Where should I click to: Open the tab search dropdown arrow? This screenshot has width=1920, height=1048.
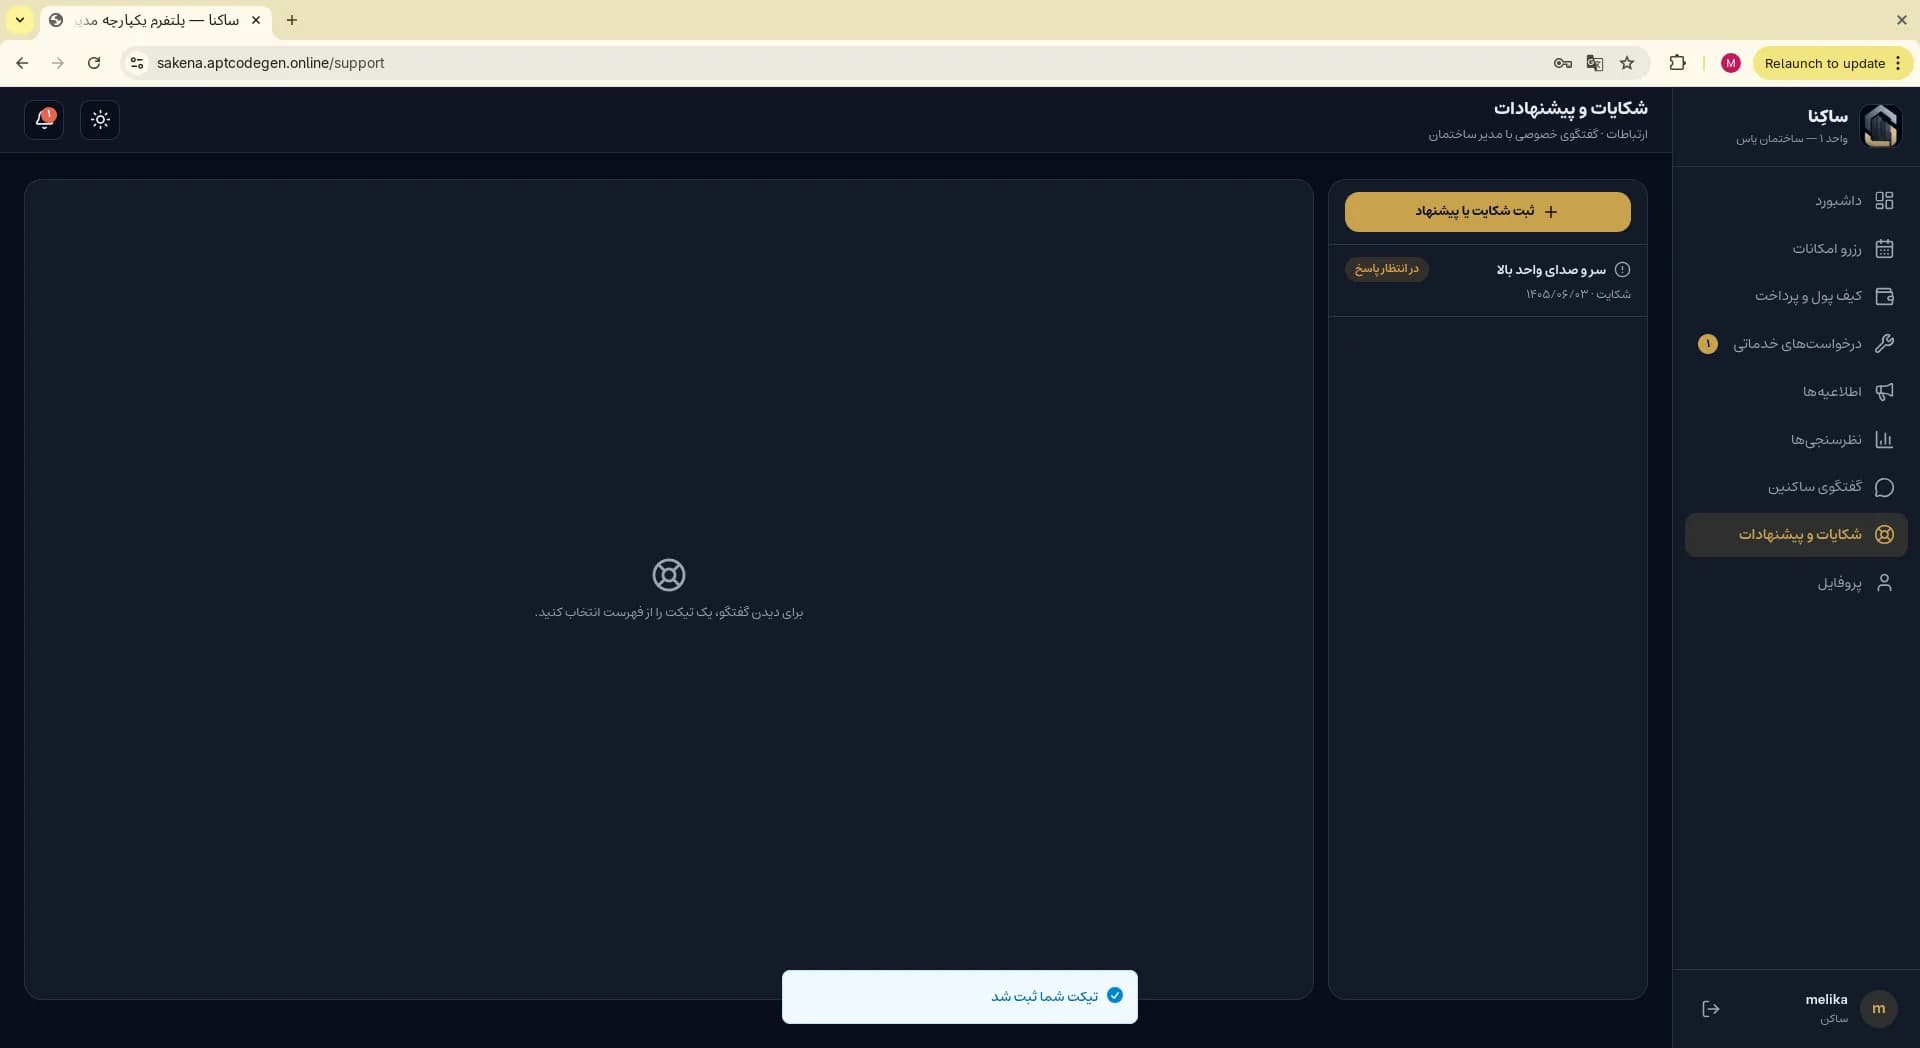pyautogui.click(x=19, y=20)
